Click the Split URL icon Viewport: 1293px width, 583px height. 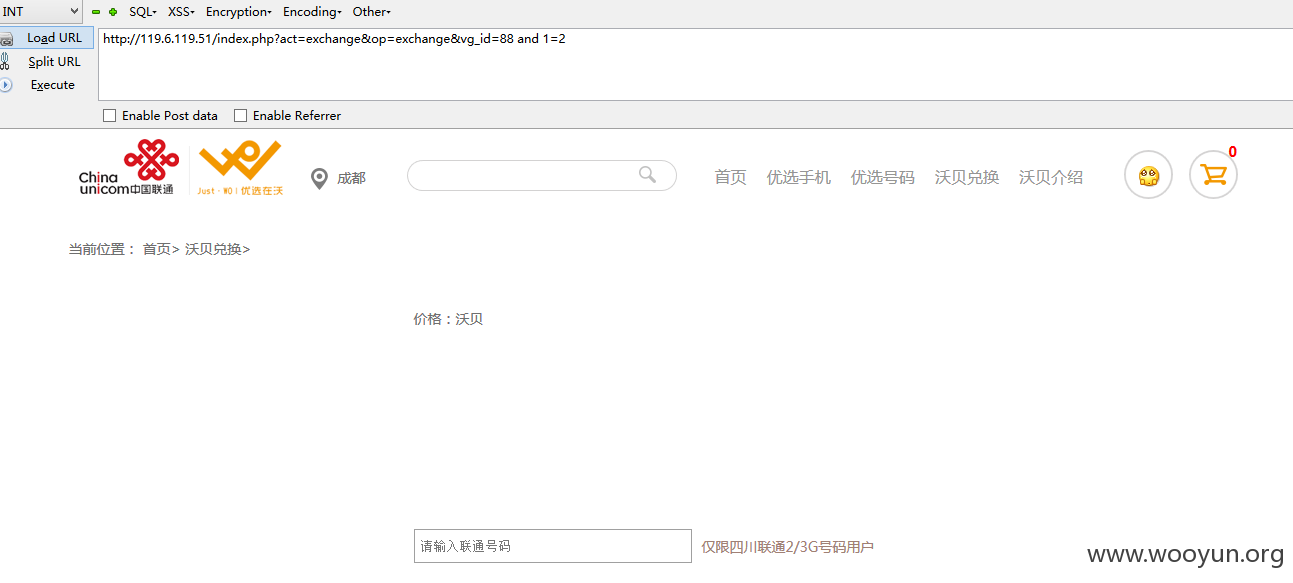coord(5,62)
